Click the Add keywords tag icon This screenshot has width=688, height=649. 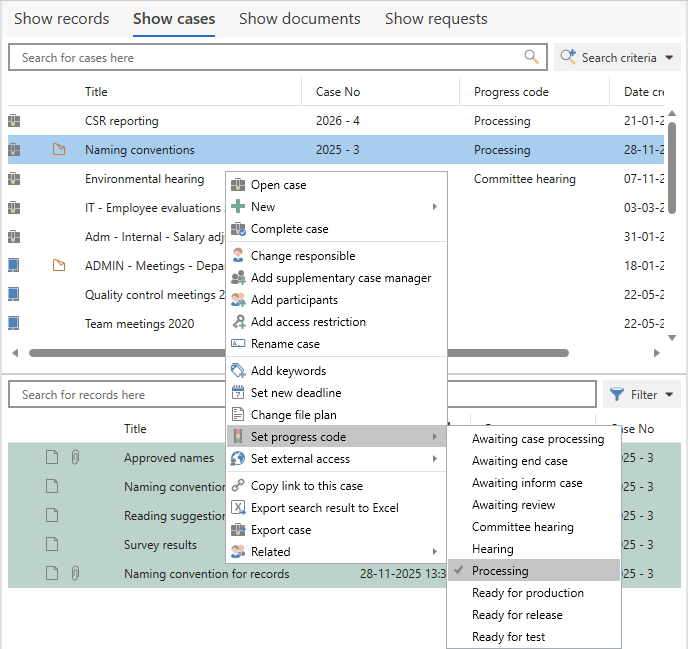coord(238,371)
